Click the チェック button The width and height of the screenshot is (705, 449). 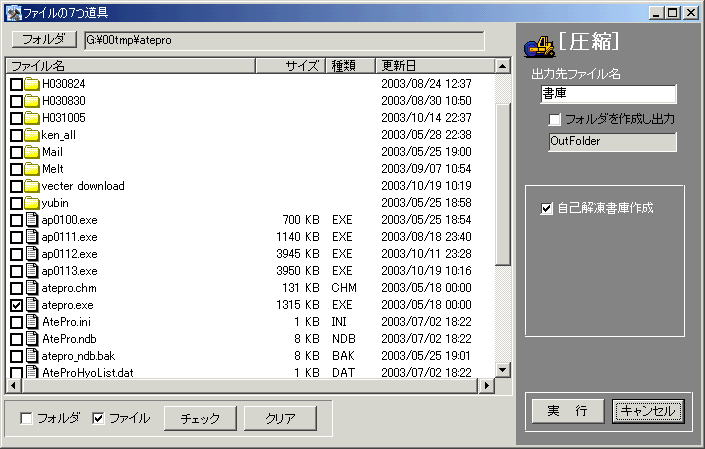pyautogui.click(x=200, y=418)
